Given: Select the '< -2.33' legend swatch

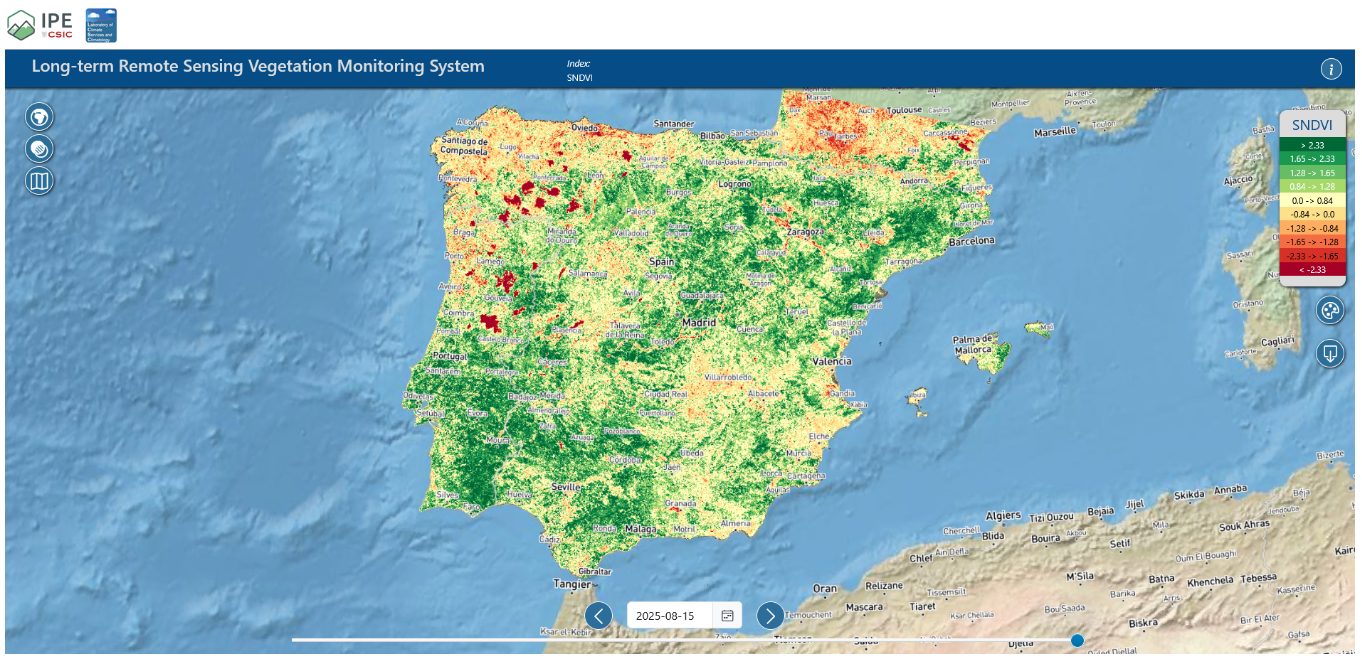Looking at the screenshot, I should [1311, 270].
